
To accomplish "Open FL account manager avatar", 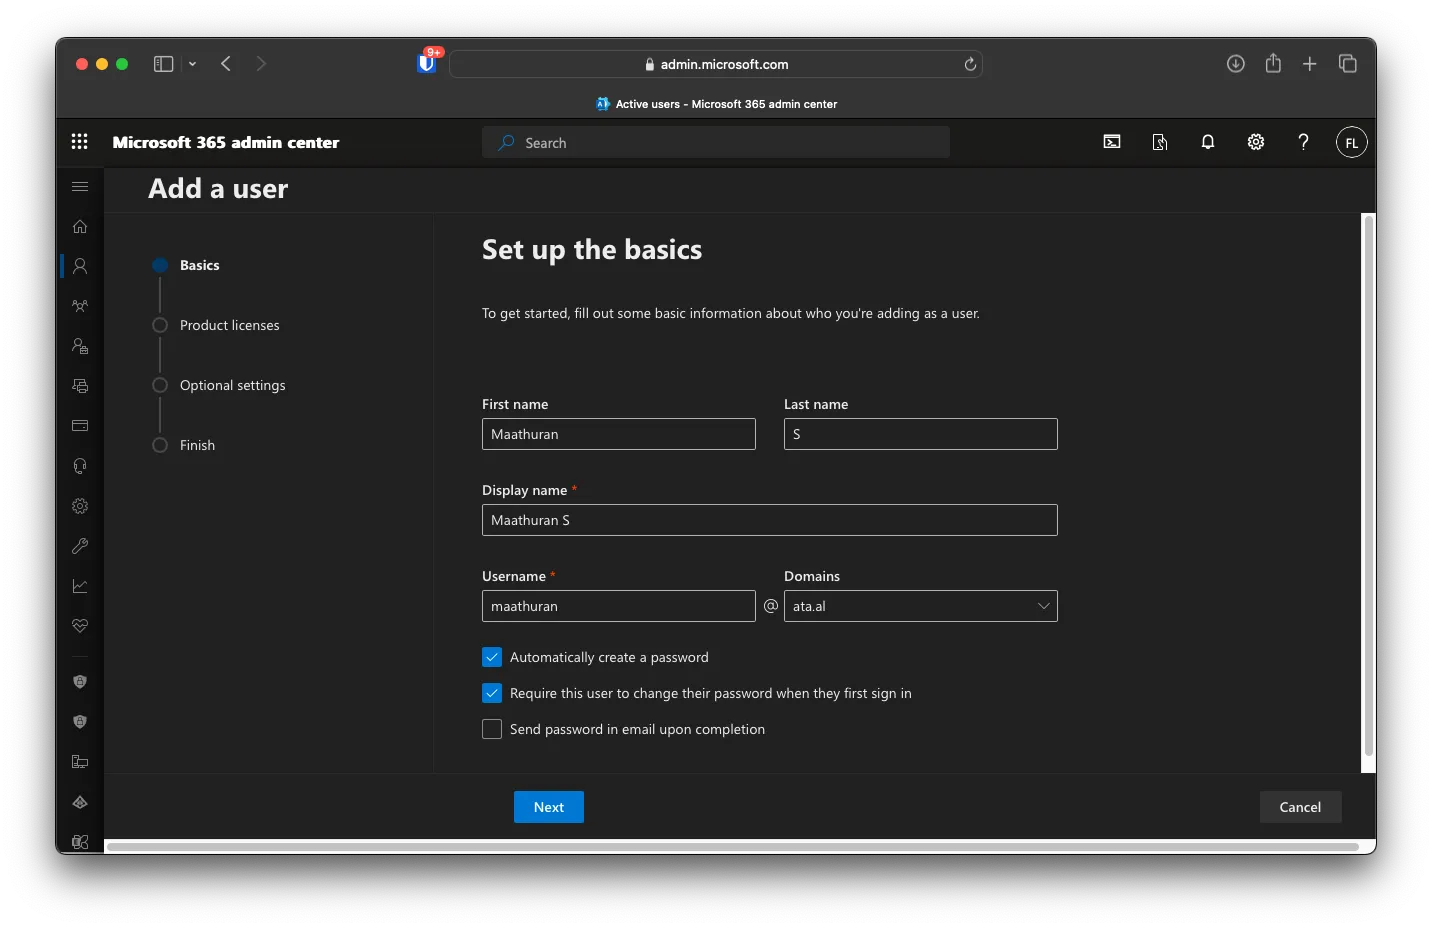I will [x=1352, y=142].
